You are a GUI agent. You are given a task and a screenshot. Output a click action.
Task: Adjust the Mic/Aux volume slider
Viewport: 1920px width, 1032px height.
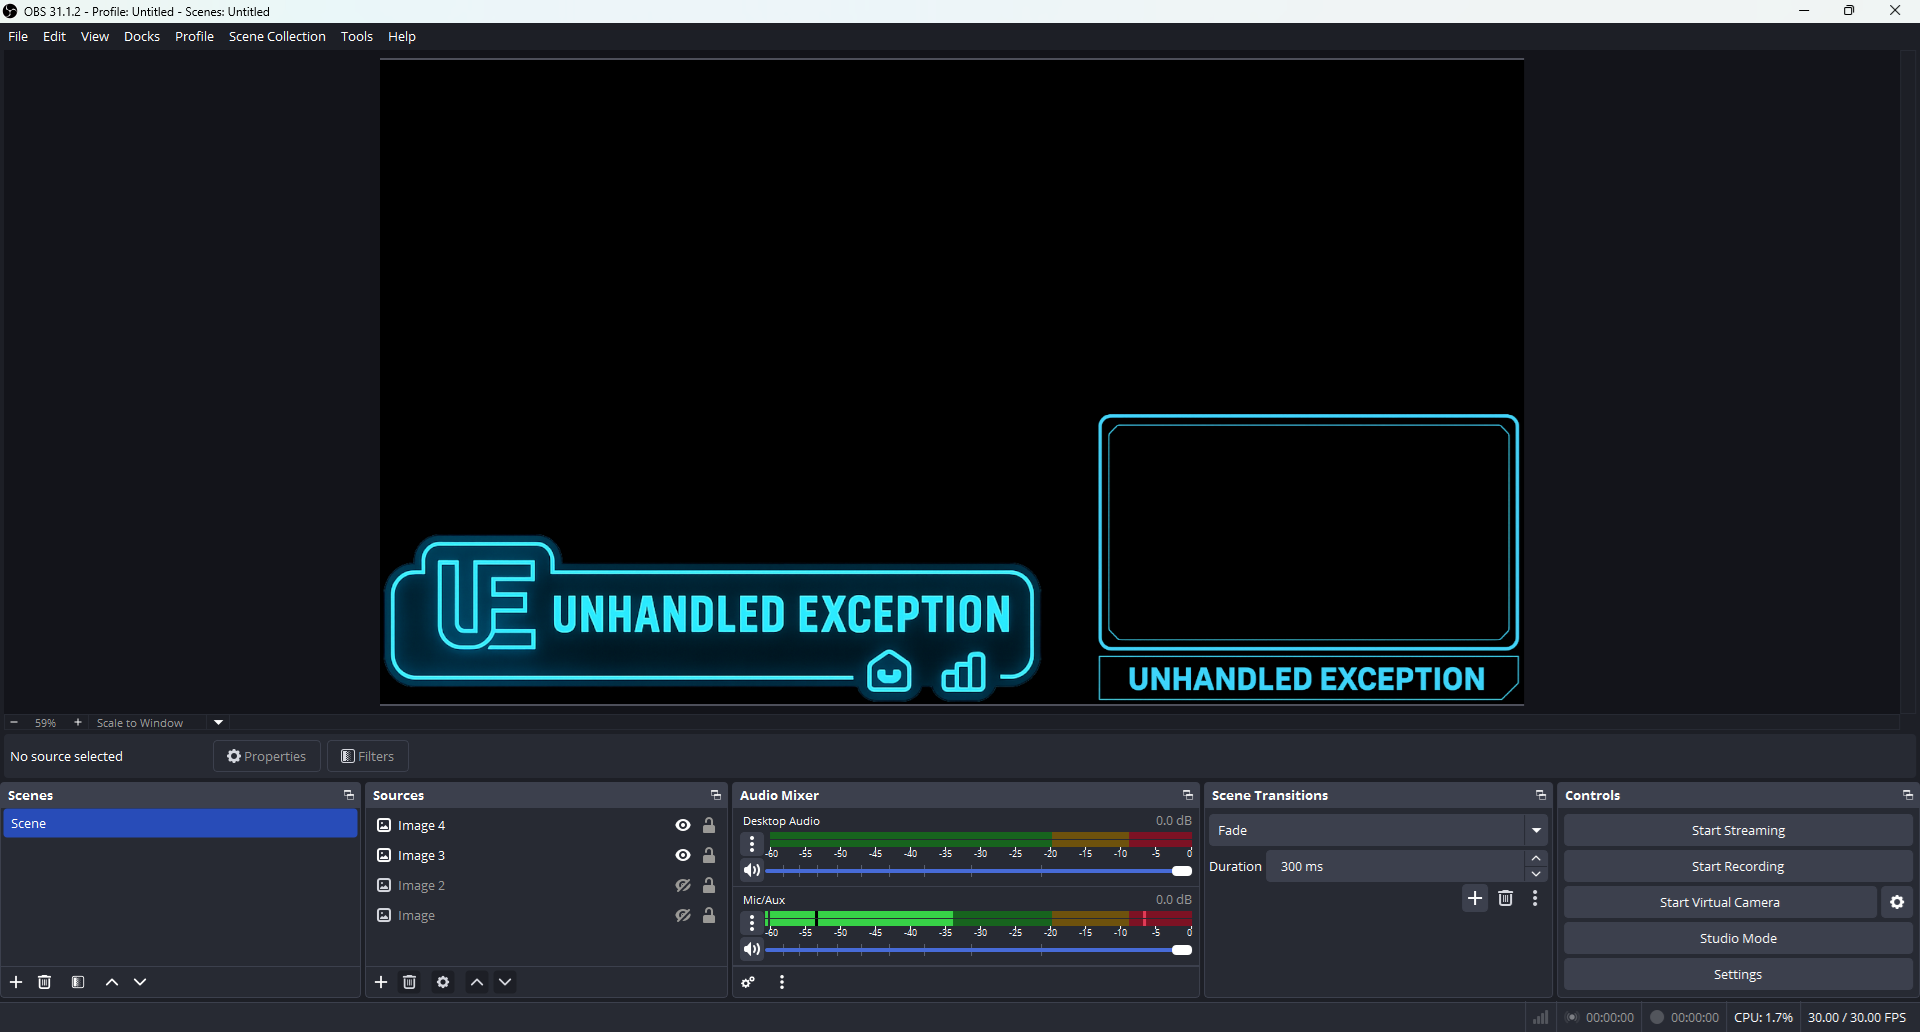(1183, 950)
